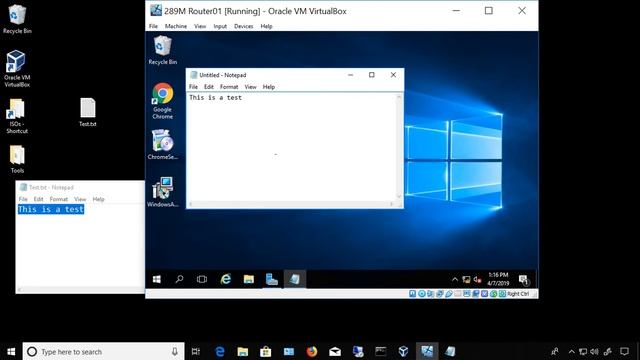Open VirtualBox Devices menu

coord(244,26)
